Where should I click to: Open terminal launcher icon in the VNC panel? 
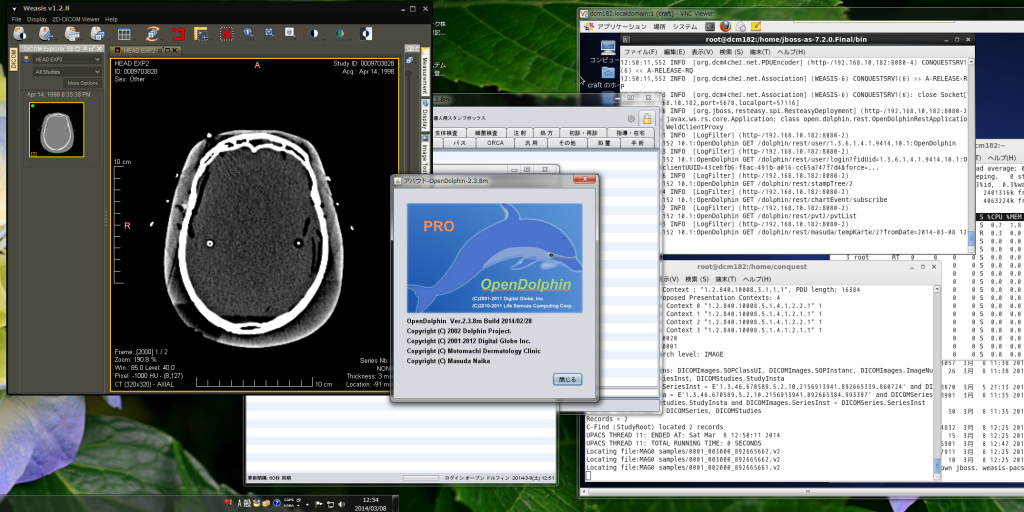pyautogui.click(x=710, y=27)
